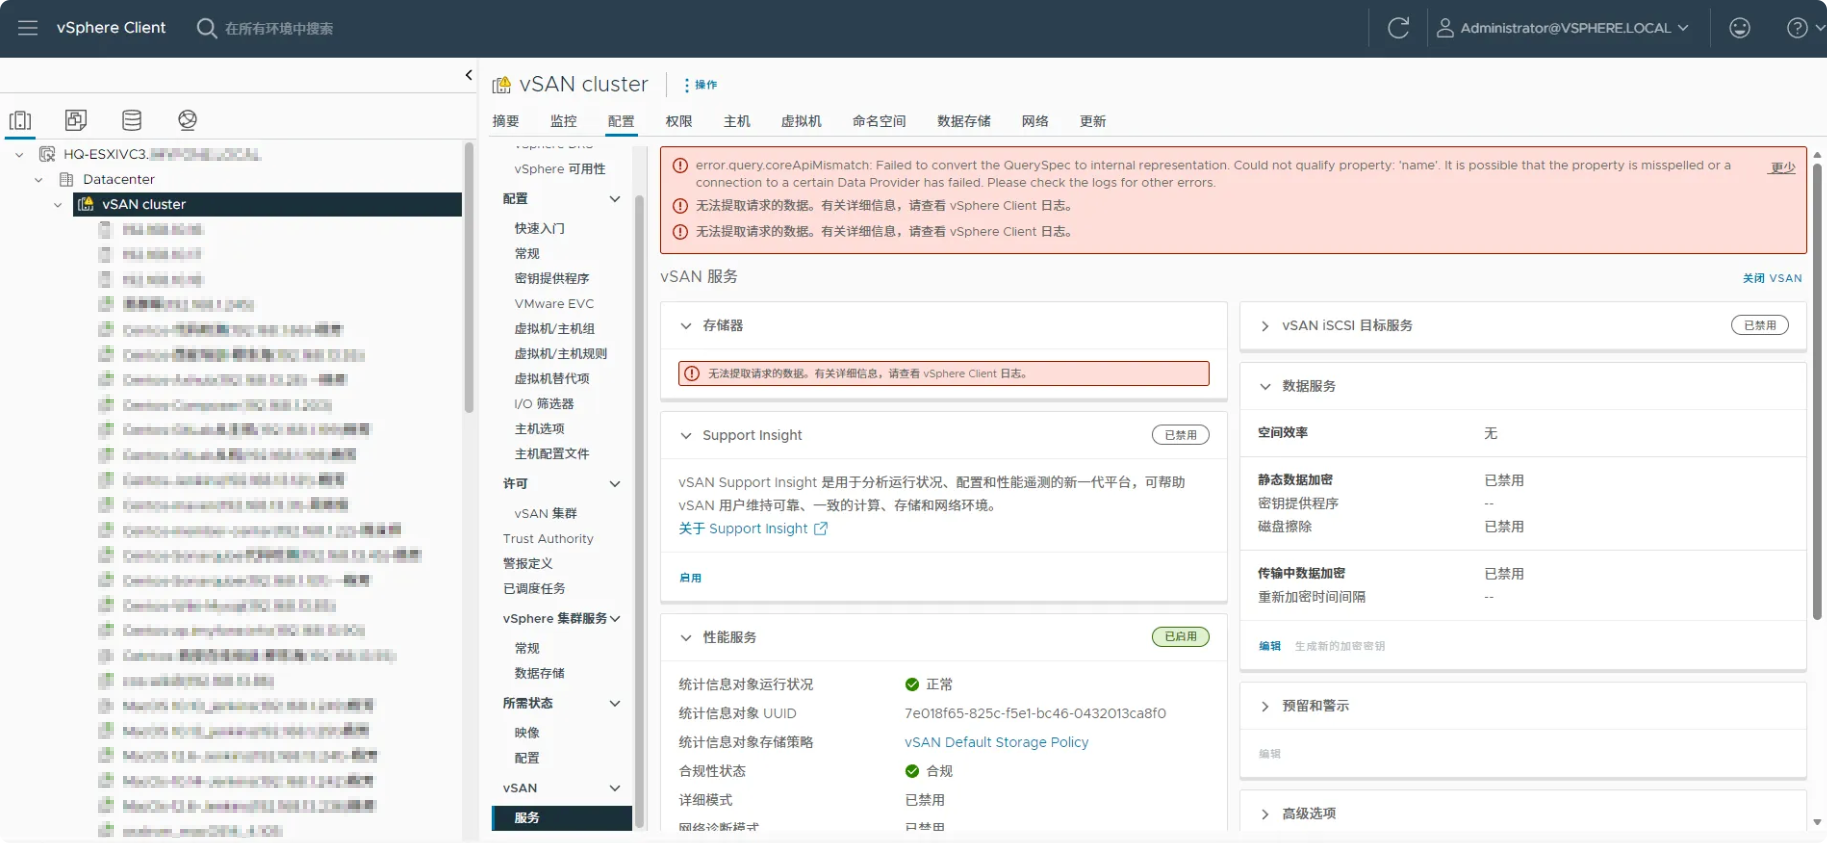Image resolution: width=1827 pixels, height=843 pixels.
Task: Open I/O 筛选器 settings
Action: (544, 403)
